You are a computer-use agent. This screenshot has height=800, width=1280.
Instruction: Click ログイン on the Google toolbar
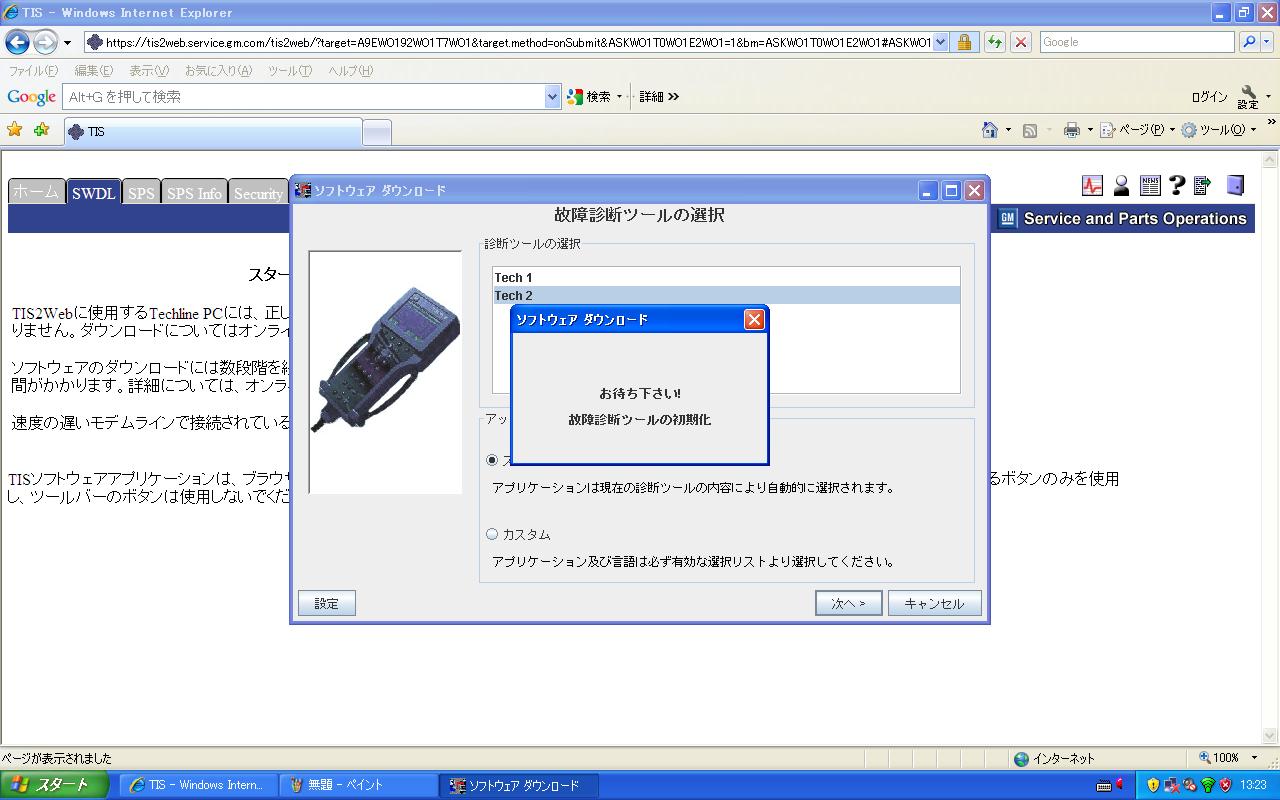click(x=1209, y=97)
